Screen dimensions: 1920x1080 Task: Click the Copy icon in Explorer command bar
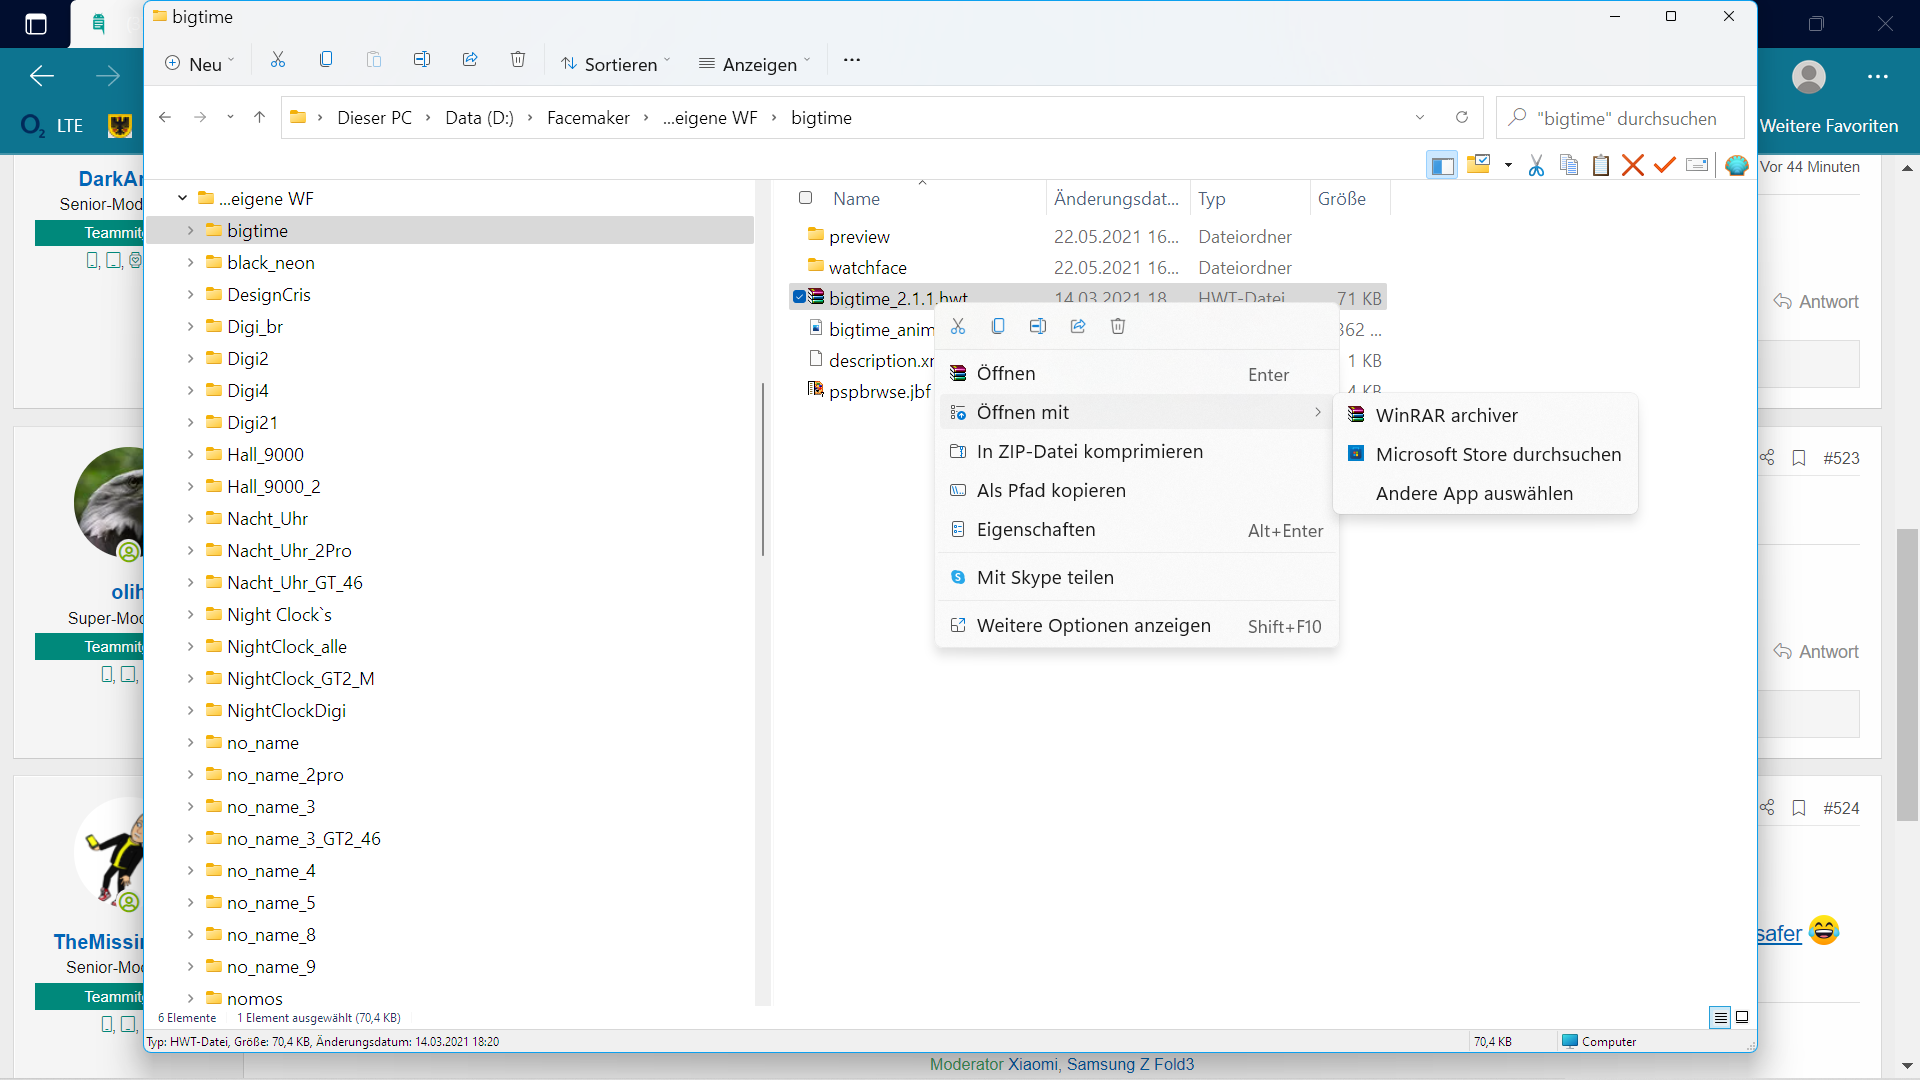(326, 60)
